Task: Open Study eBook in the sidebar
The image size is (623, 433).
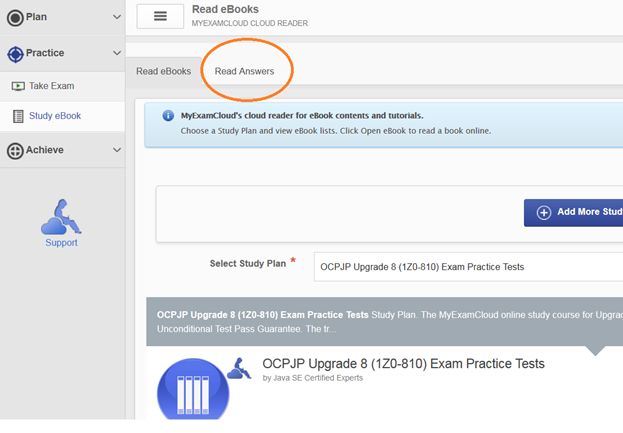Action: [x=62, y=116]
